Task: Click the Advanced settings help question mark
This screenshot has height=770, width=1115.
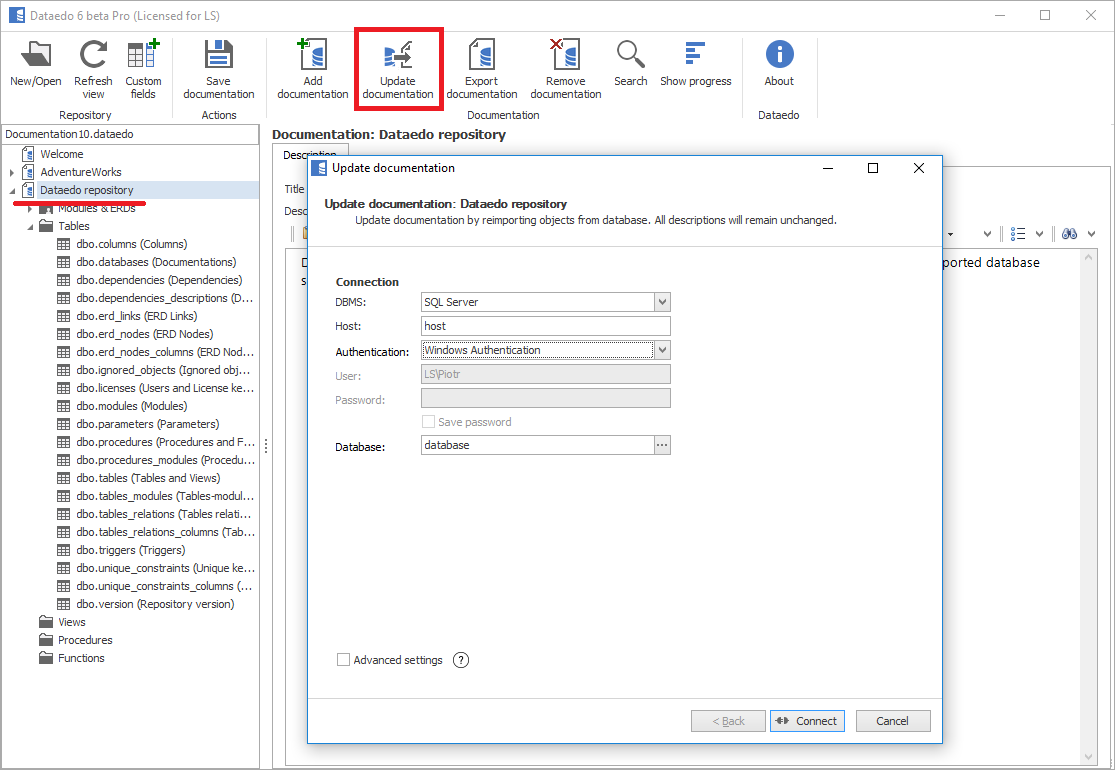Action: point(461,660)
